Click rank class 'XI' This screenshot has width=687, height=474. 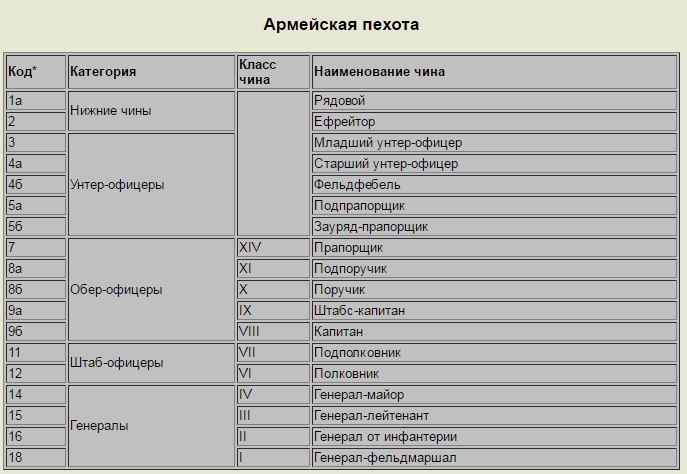[x=273, y=269]
